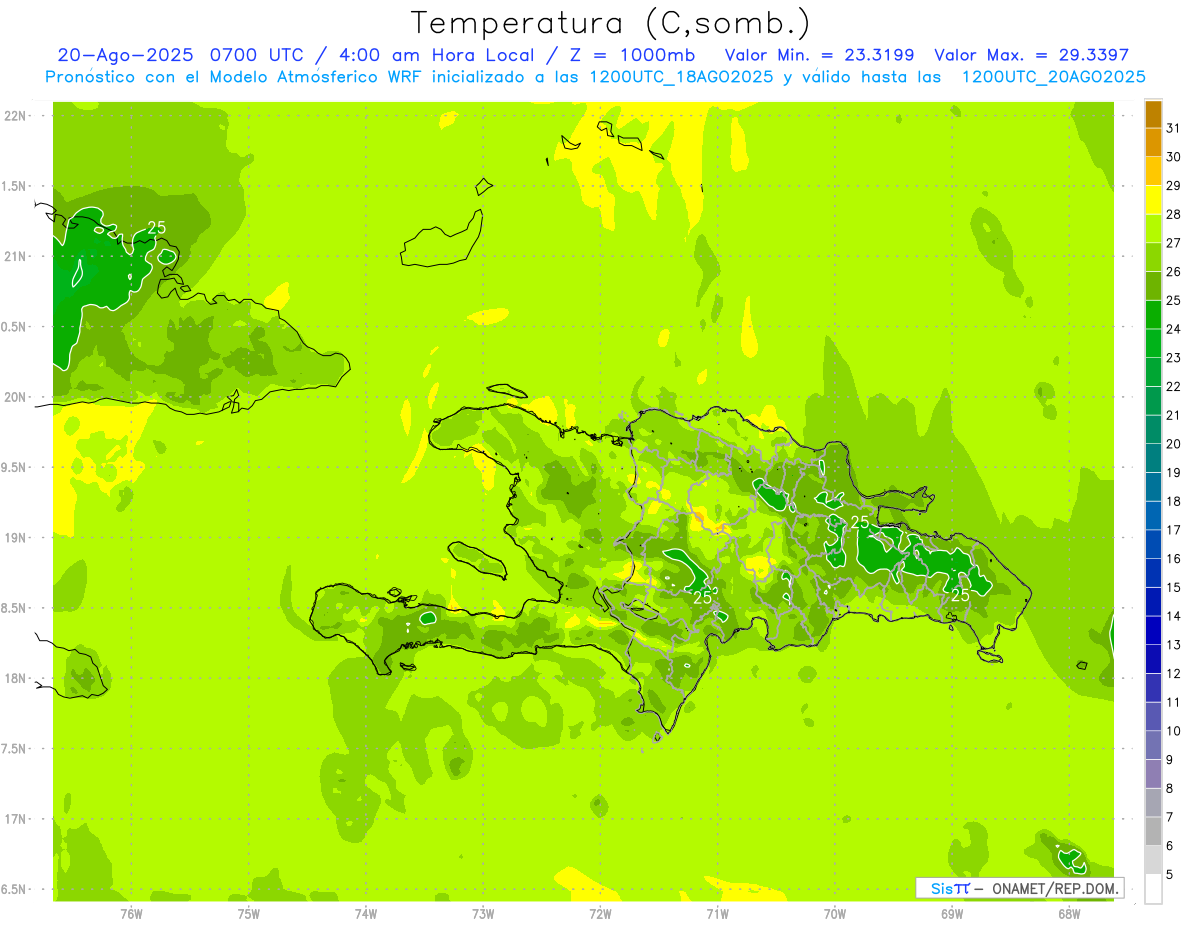The image size is (1200, 927).
Task: Click the 68W longitude axis label
Action: [x=1069, y=913]
